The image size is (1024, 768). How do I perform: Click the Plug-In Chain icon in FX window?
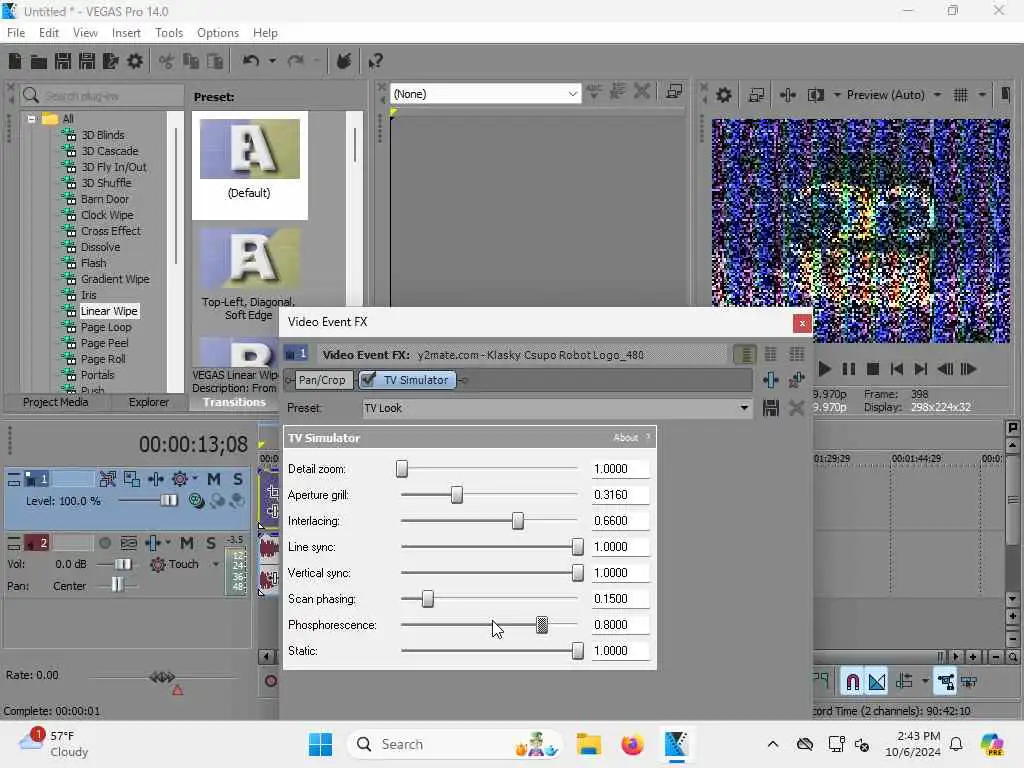771,380
